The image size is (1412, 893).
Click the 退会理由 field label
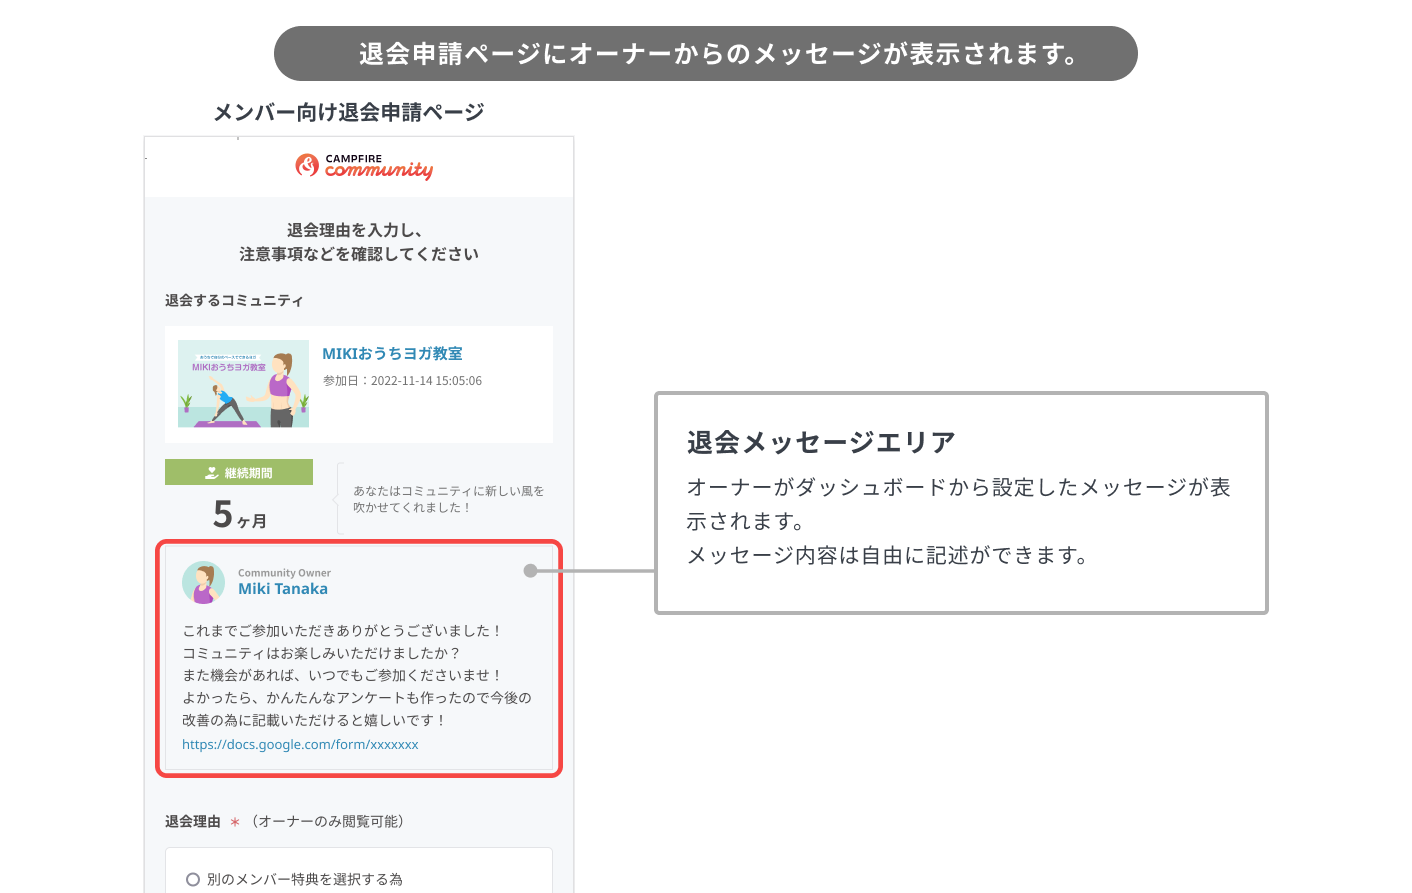pos(192,822)
